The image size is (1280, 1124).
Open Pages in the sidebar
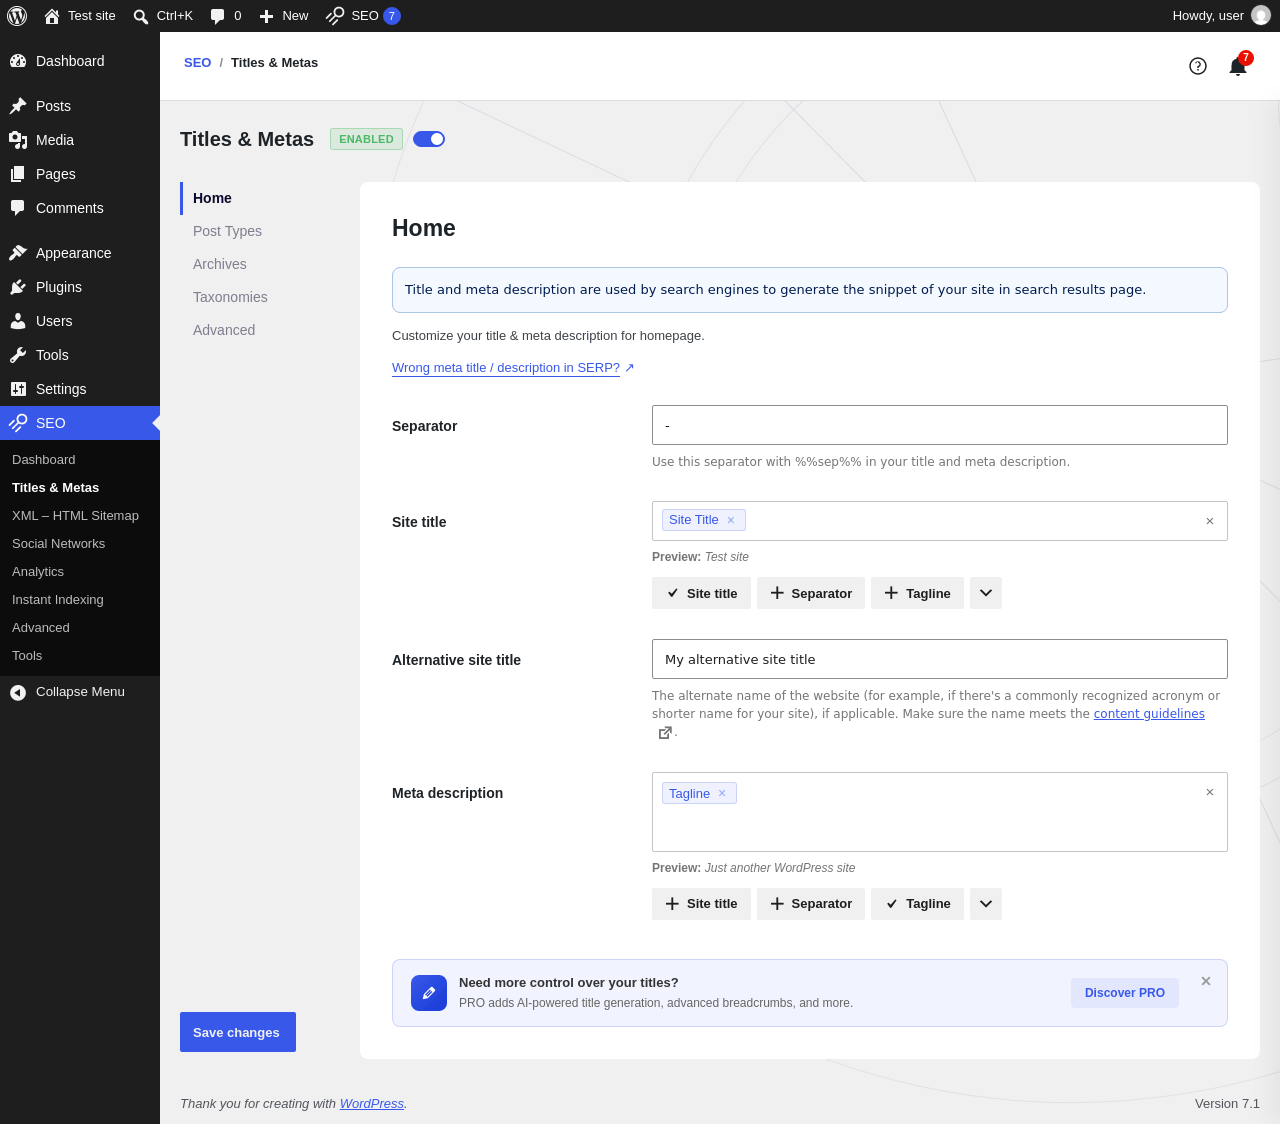coord(80,174)
